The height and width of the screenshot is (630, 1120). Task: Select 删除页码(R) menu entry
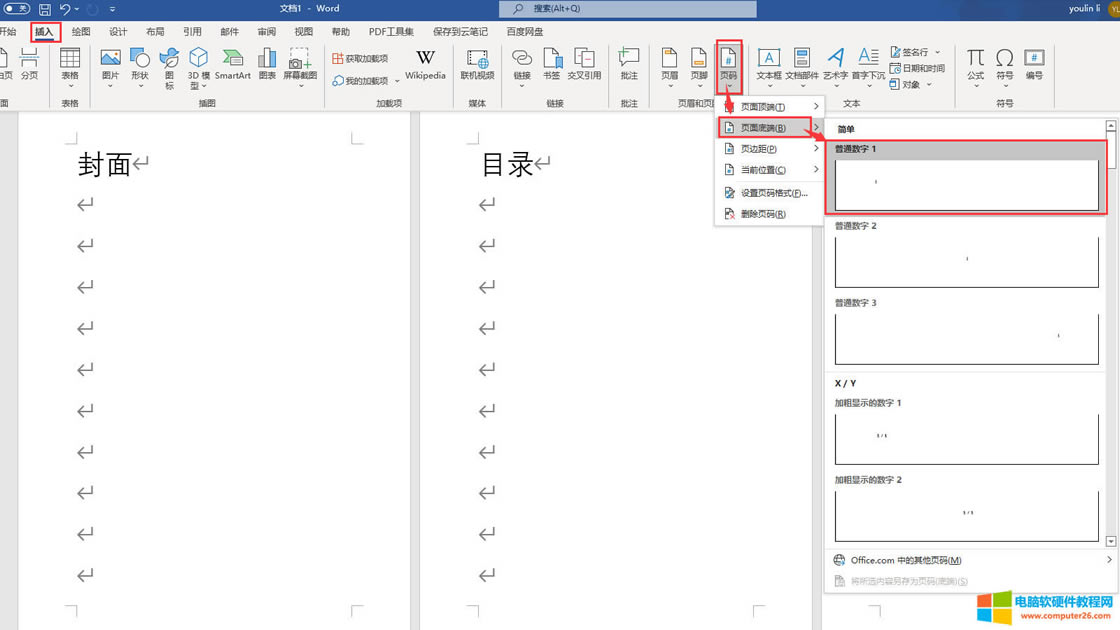(x=762, y=214)
